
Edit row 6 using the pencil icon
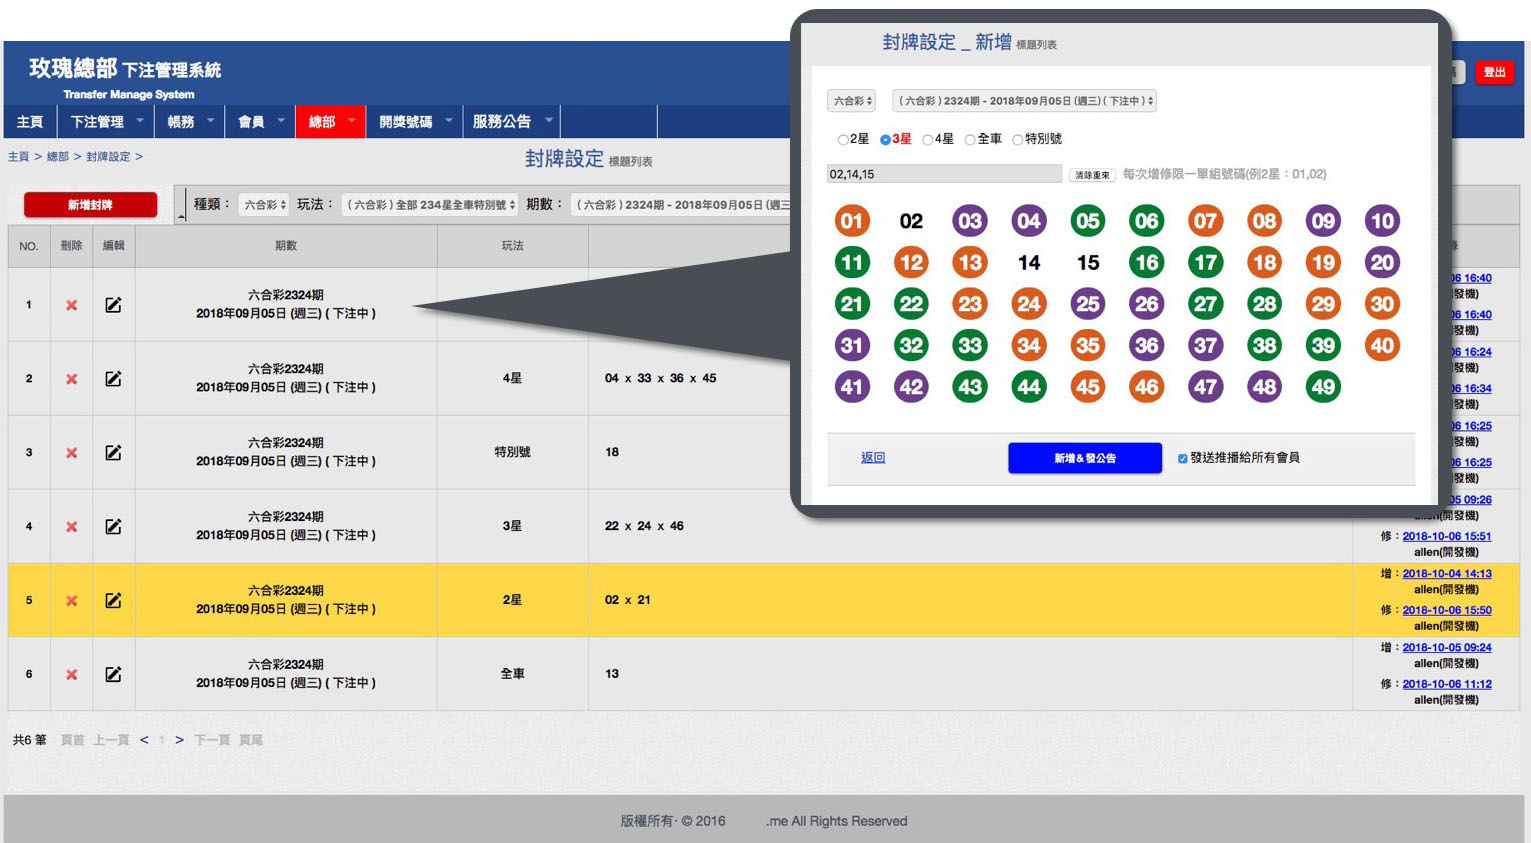tap(113, 675)
